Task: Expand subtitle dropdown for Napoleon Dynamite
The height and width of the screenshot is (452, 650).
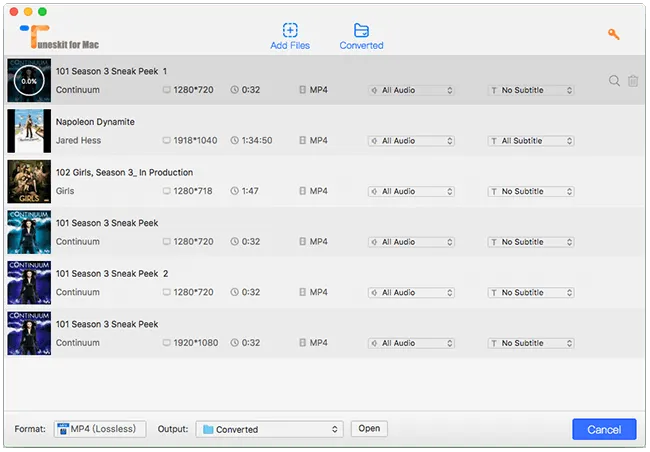Action: pos(530,141)
